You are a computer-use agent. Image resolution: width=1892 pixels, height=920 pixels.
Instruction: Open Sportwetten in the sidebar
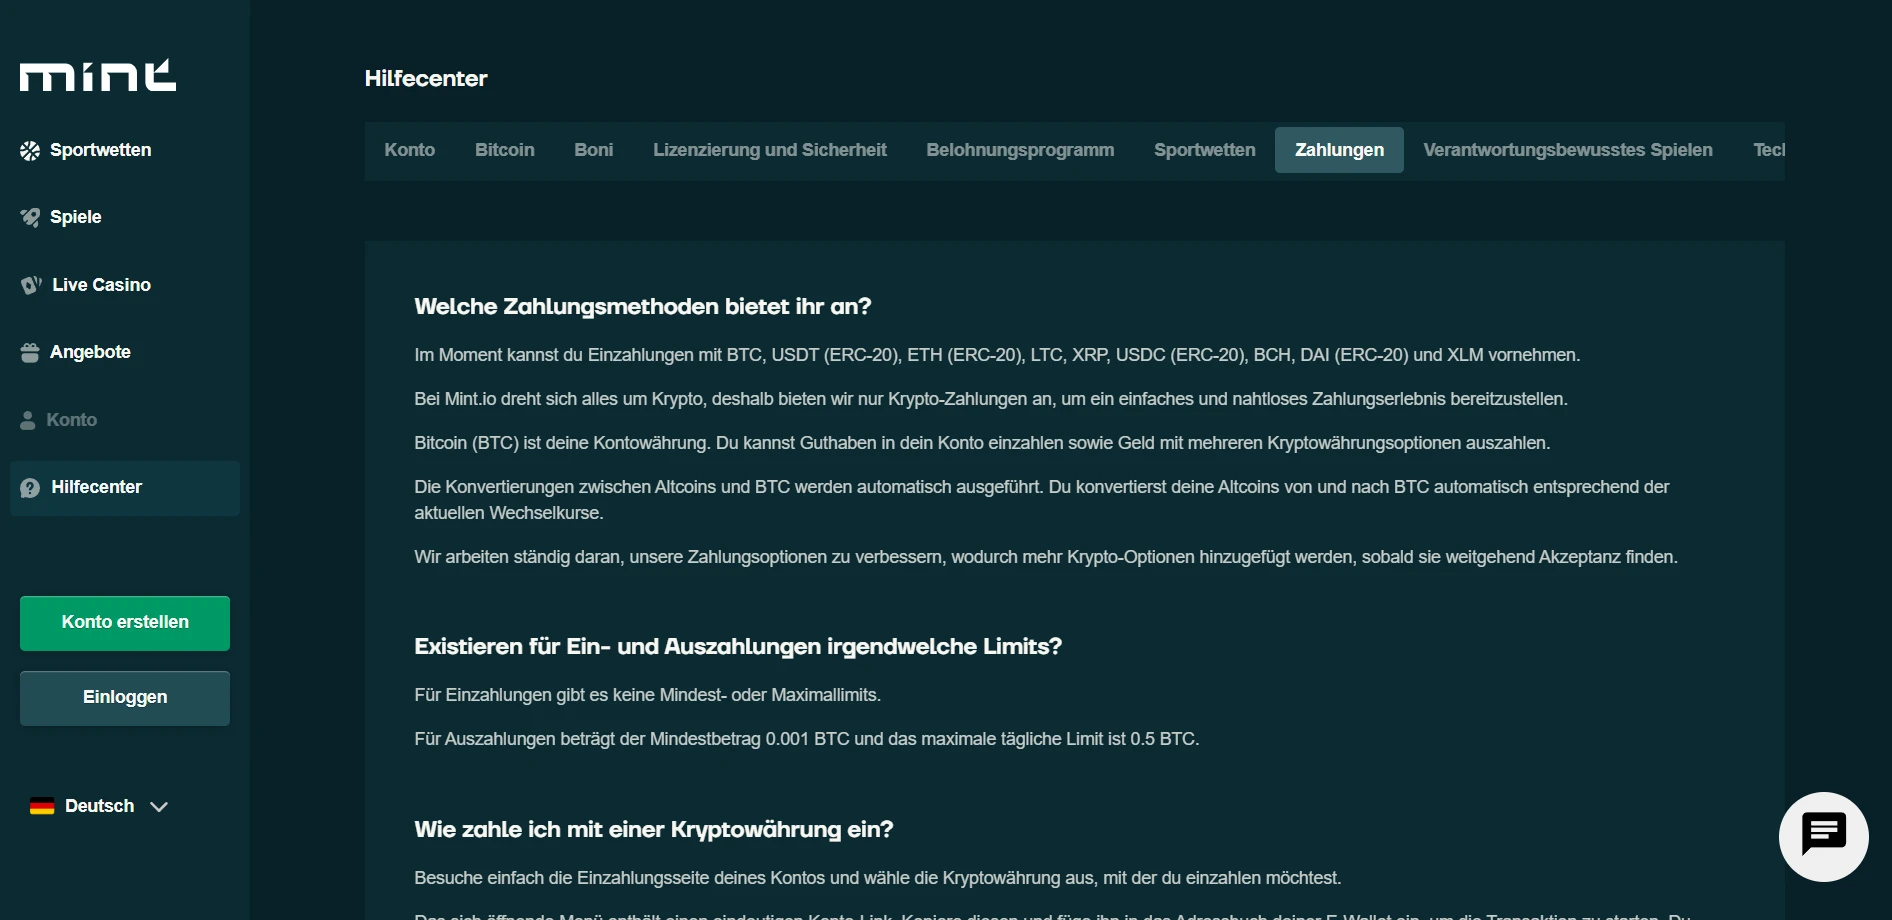tap(100, 150)
